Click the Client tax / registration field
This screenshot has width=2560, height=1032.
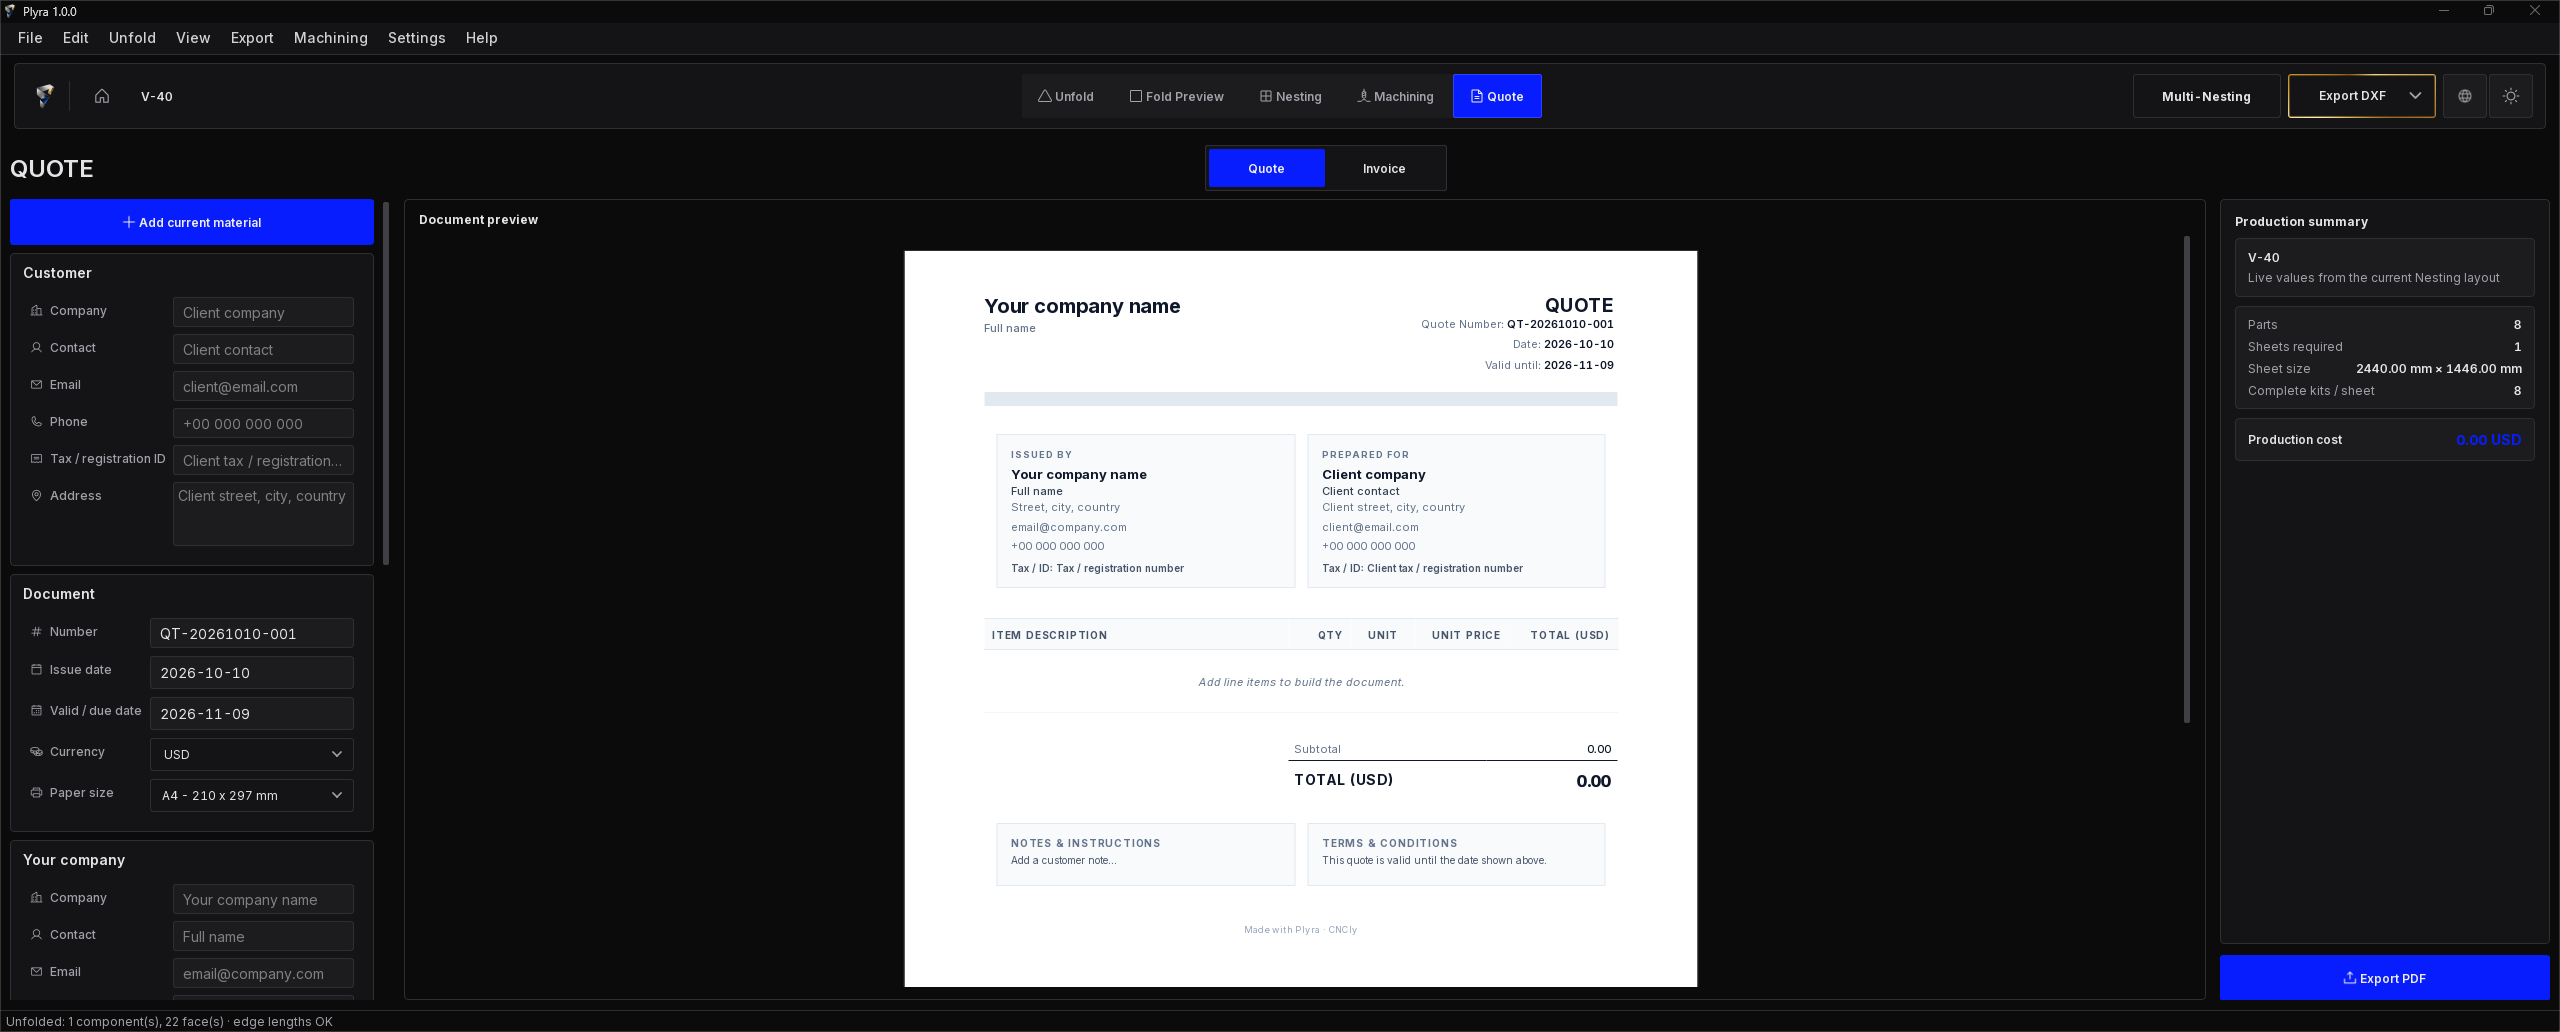[x=263, y=460]
